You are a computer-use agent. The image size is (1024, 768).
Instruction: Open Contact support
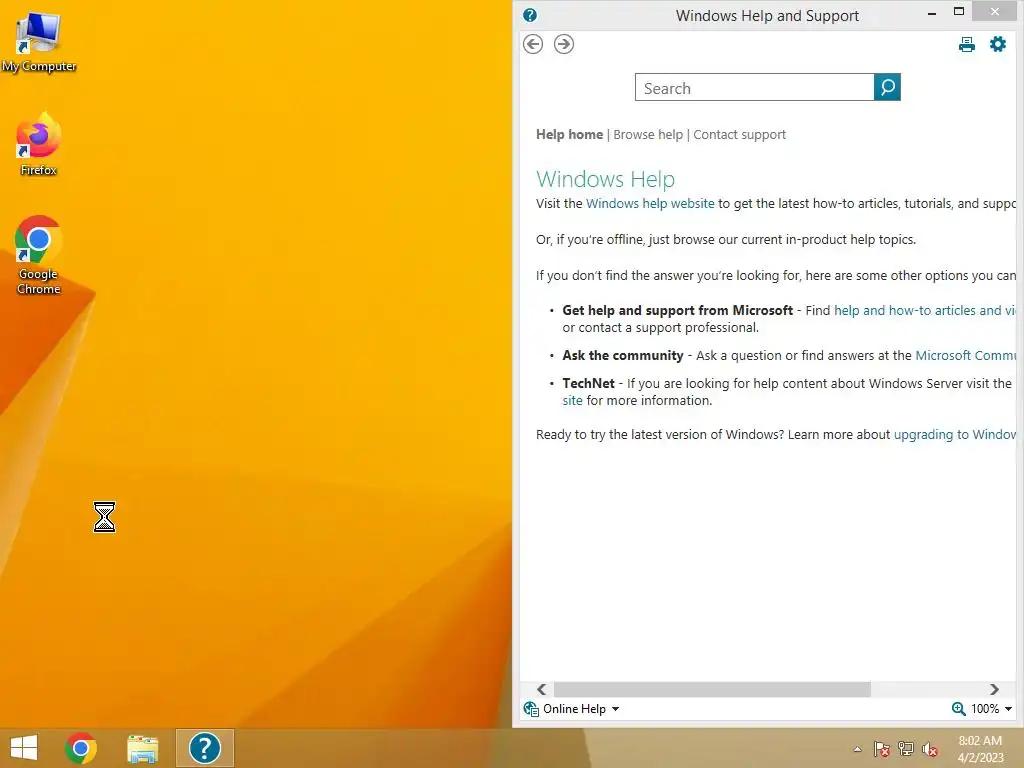point(739,135)
